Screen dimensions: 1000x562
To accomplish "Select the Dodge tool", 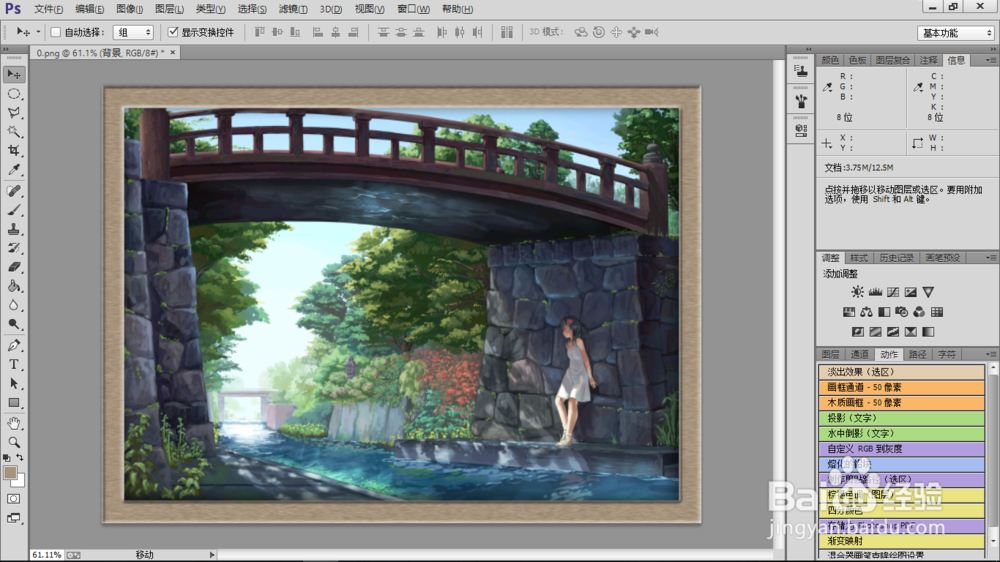I will [x=13, y=324].
